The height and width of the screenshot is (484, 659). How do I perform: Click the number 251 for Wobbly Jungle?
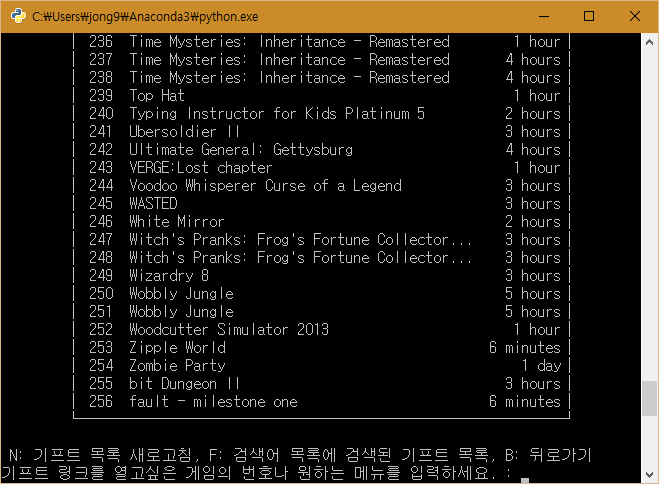(x=101, y=312)
